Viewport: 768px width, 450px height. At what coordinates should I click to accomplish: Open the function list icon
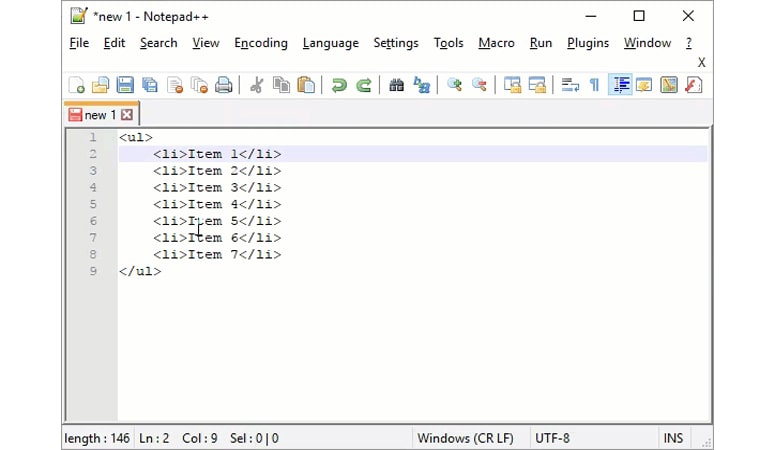(694, 85)
